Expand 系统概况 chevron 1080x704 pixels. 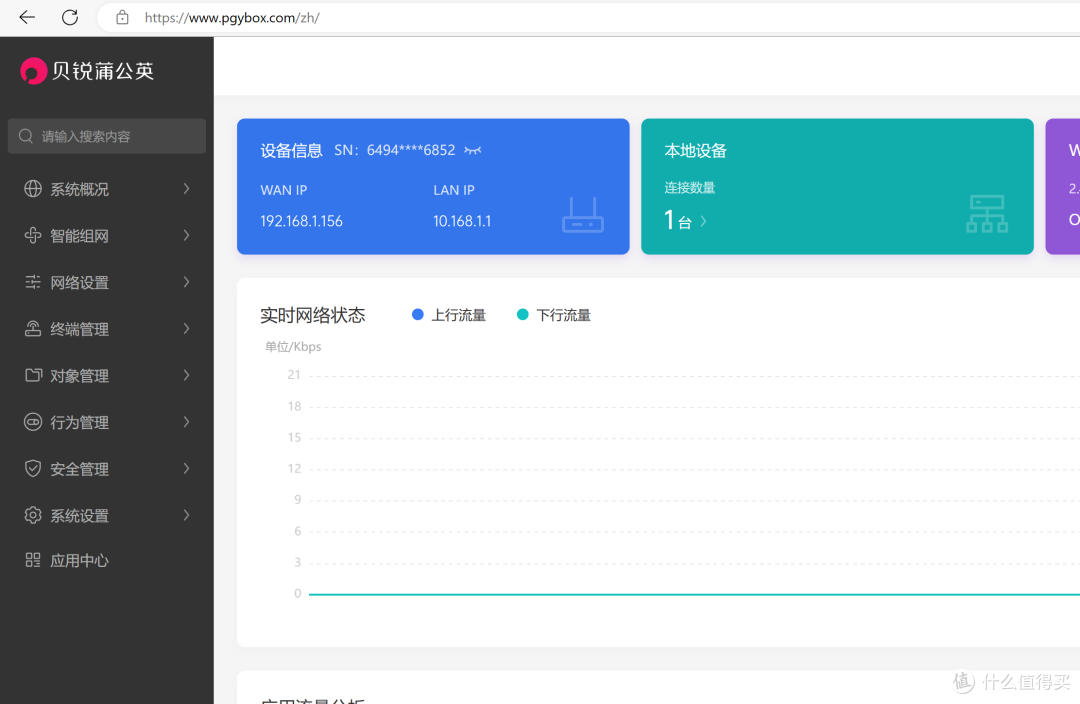tap(186, 189)
